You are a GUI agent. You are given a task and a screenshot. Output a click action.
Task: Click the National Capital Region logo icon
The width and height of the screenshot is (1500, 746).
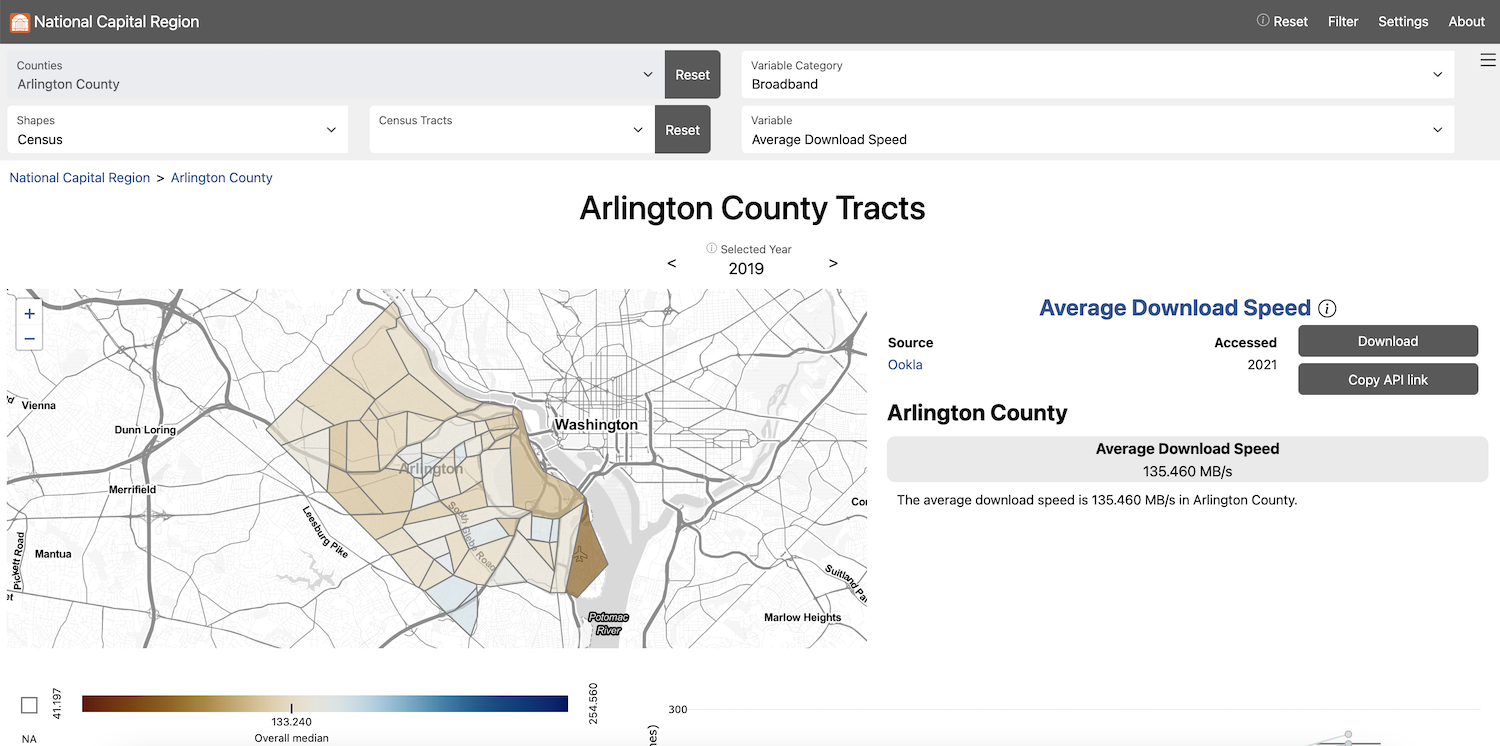tap(20, 21)
